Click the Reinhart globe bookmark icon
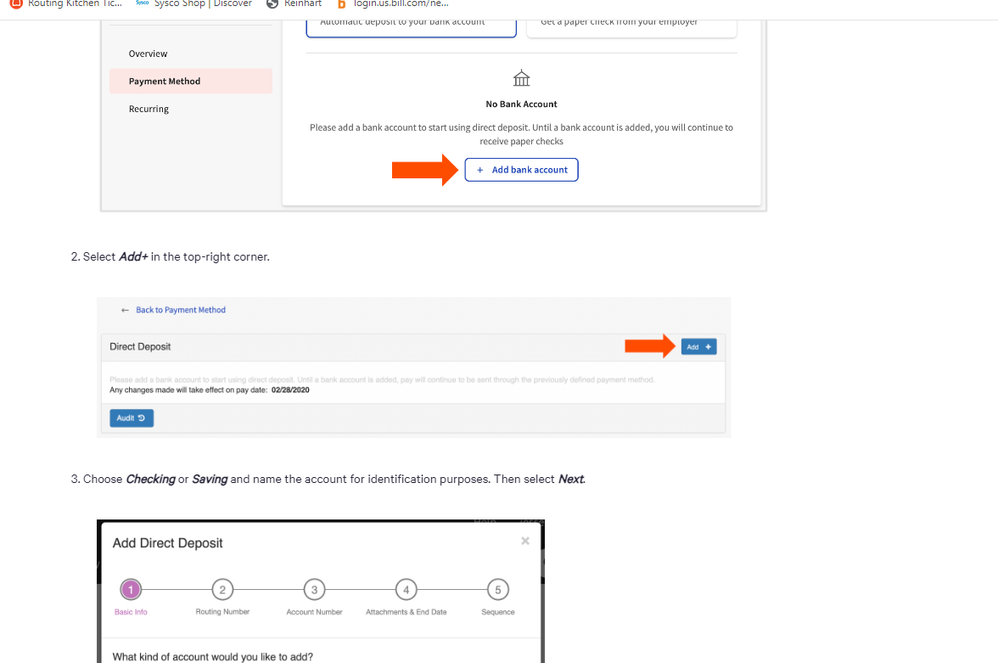This screenshot has height=663, width=998. 272,4
